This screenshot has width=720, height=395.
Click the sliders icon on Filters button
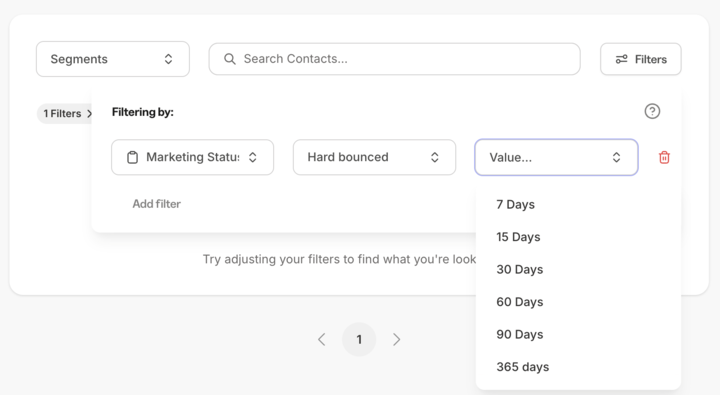click(x=621, y=59)
